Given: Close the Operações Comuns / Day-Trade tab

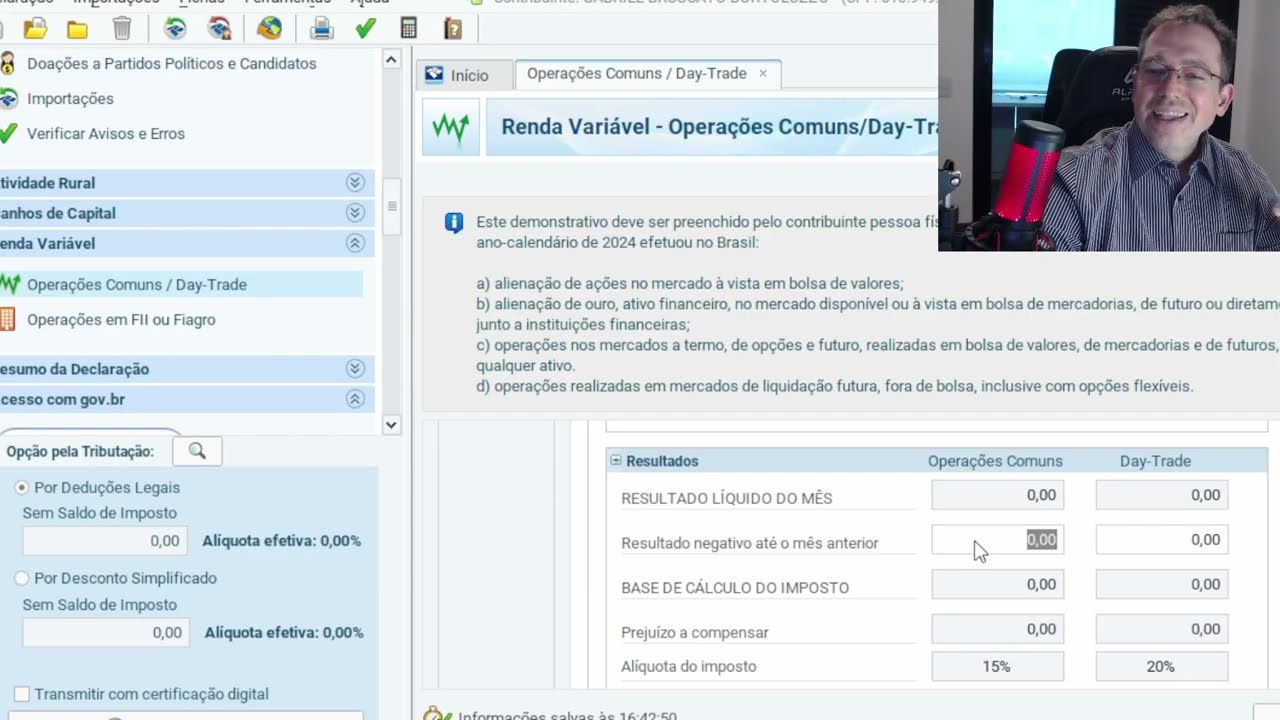Looking at the screenshot, I should [763, 74].
